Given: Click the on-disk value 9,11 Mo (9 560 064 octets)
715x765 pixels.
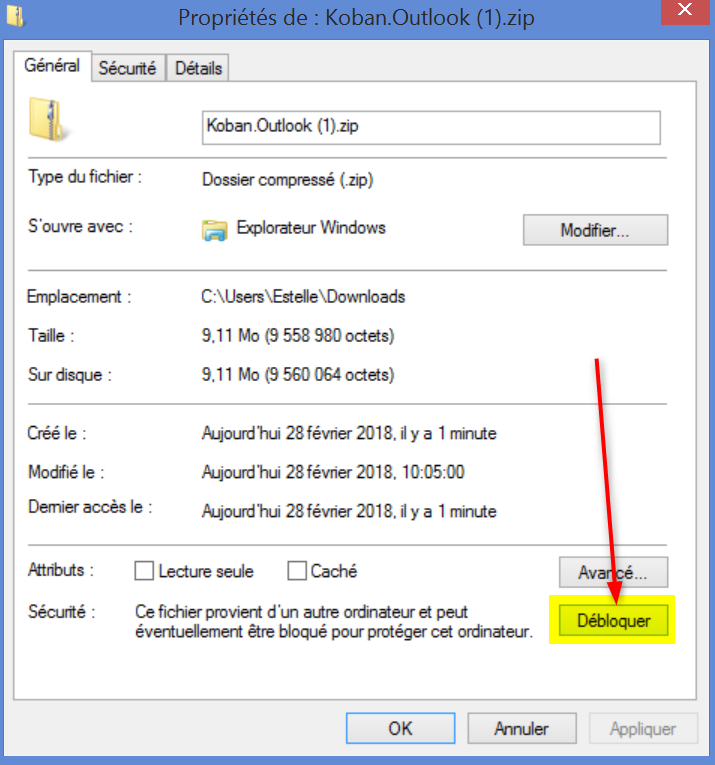Looking at the screenshot, I should tap(298, 375).
